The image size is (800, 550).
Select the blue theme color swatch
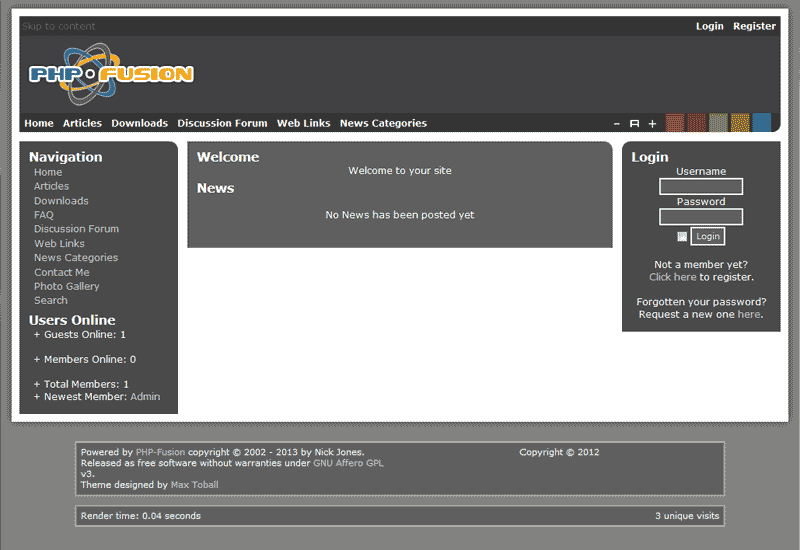tap(762, 123)
